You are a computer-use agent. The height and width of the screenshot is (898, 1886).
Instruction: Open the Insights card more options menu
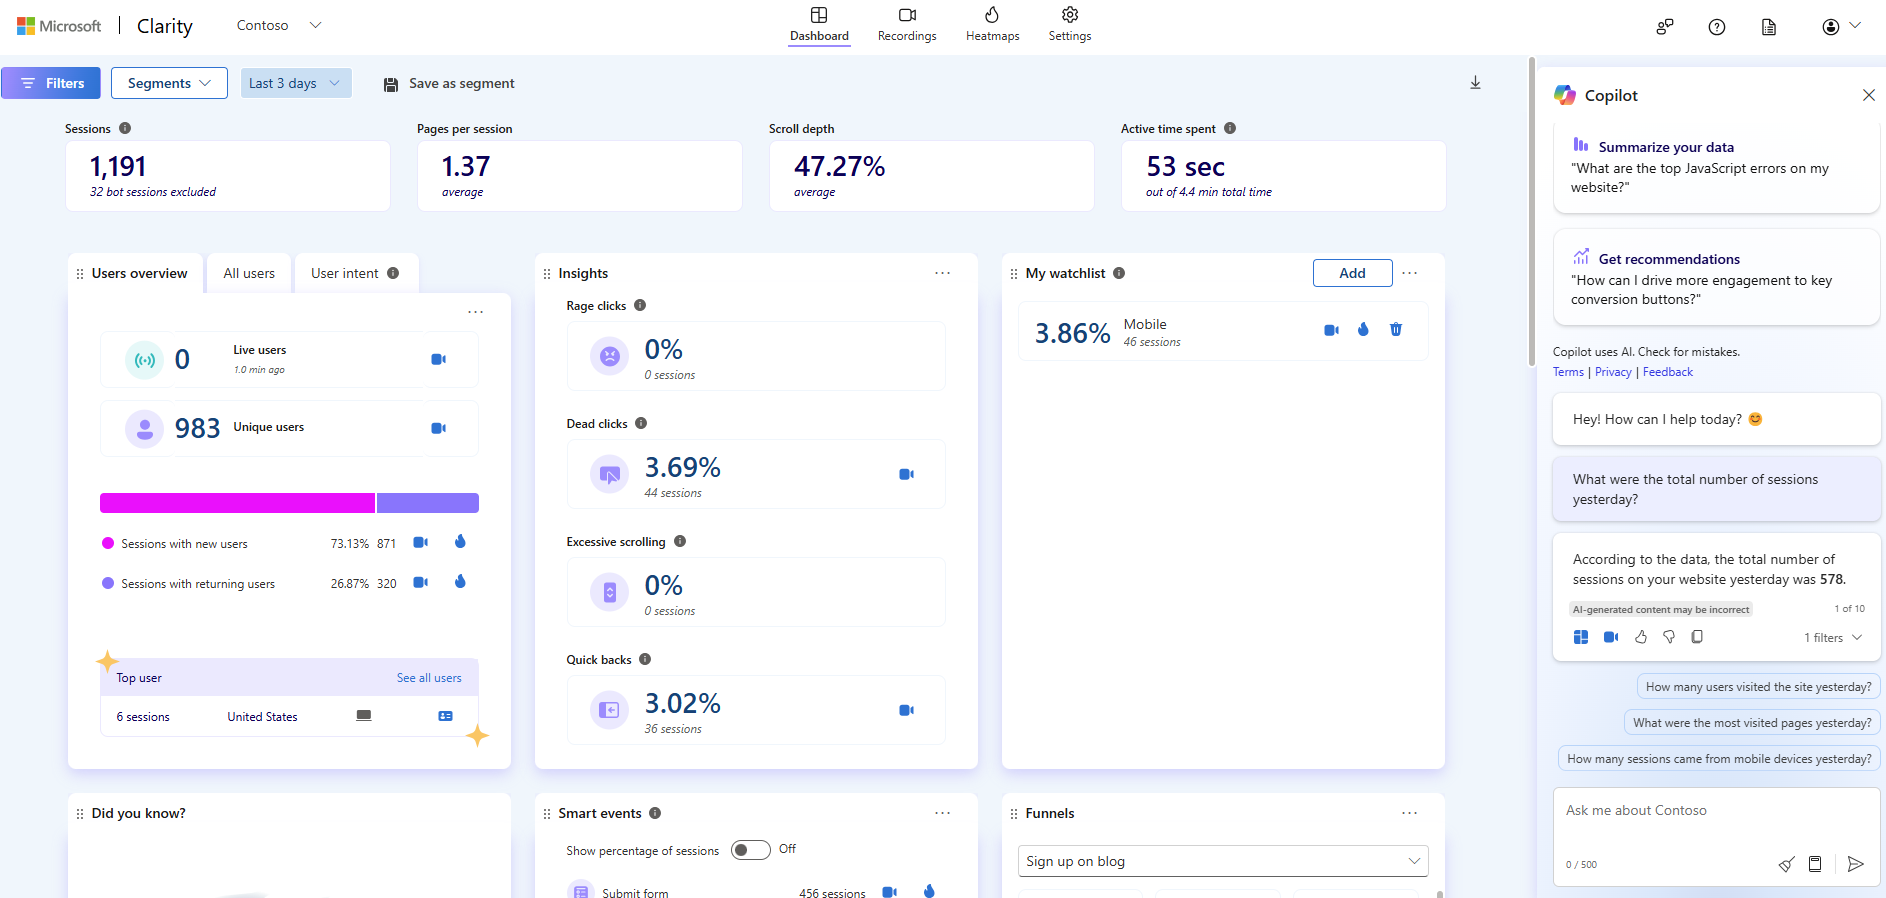point(942,273)
